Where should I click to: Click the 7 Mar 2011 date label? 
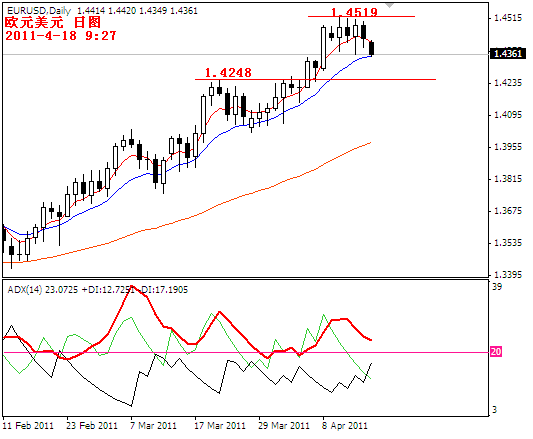point(154,426)
